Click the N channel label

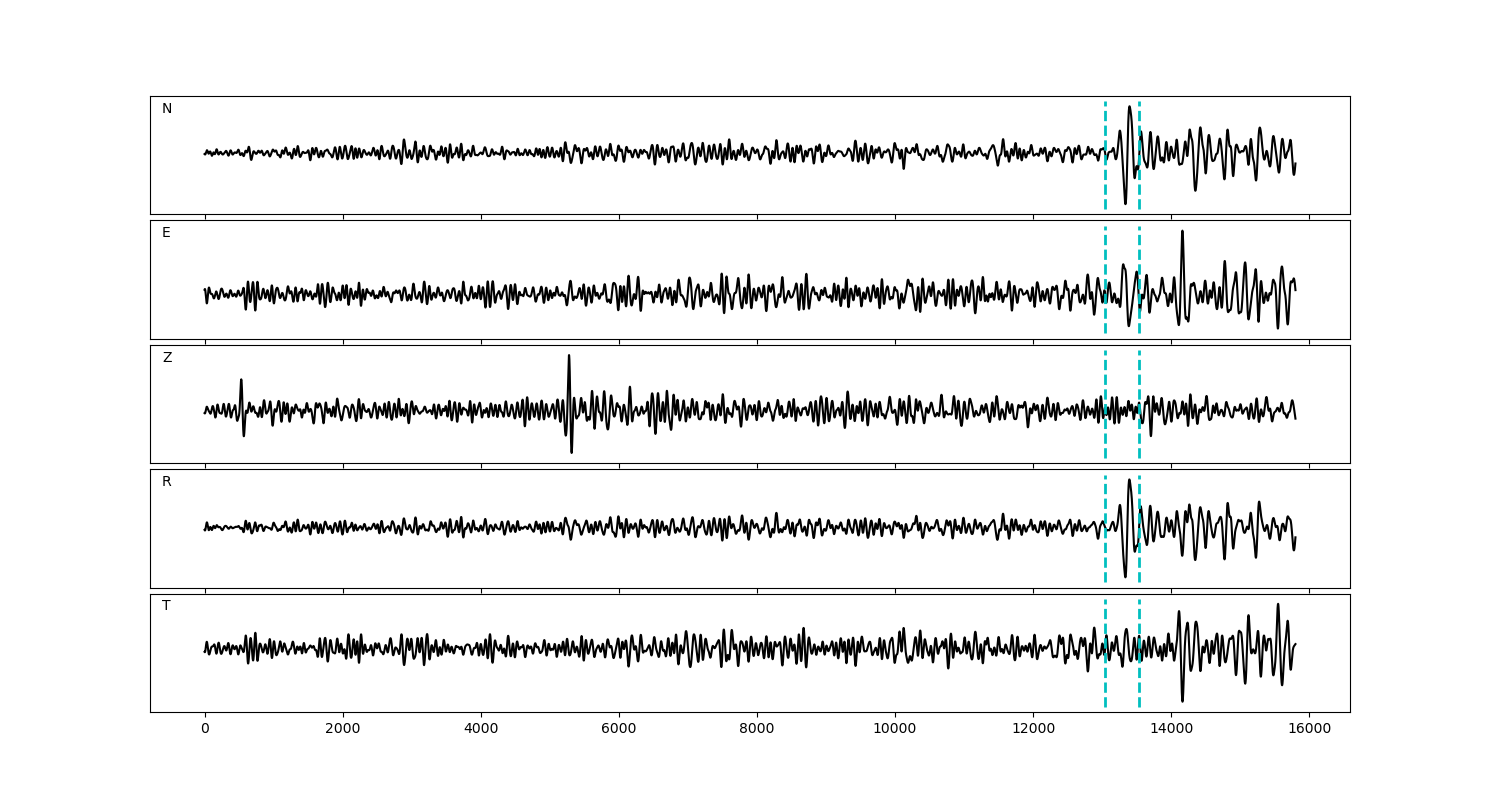(167, 109)
